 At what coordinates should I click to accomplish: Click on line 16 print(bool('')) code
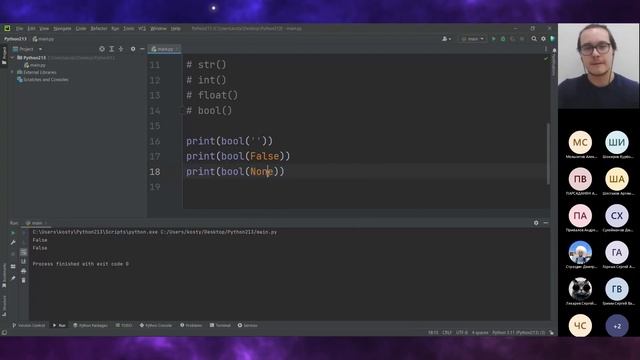tap(229, 141)
